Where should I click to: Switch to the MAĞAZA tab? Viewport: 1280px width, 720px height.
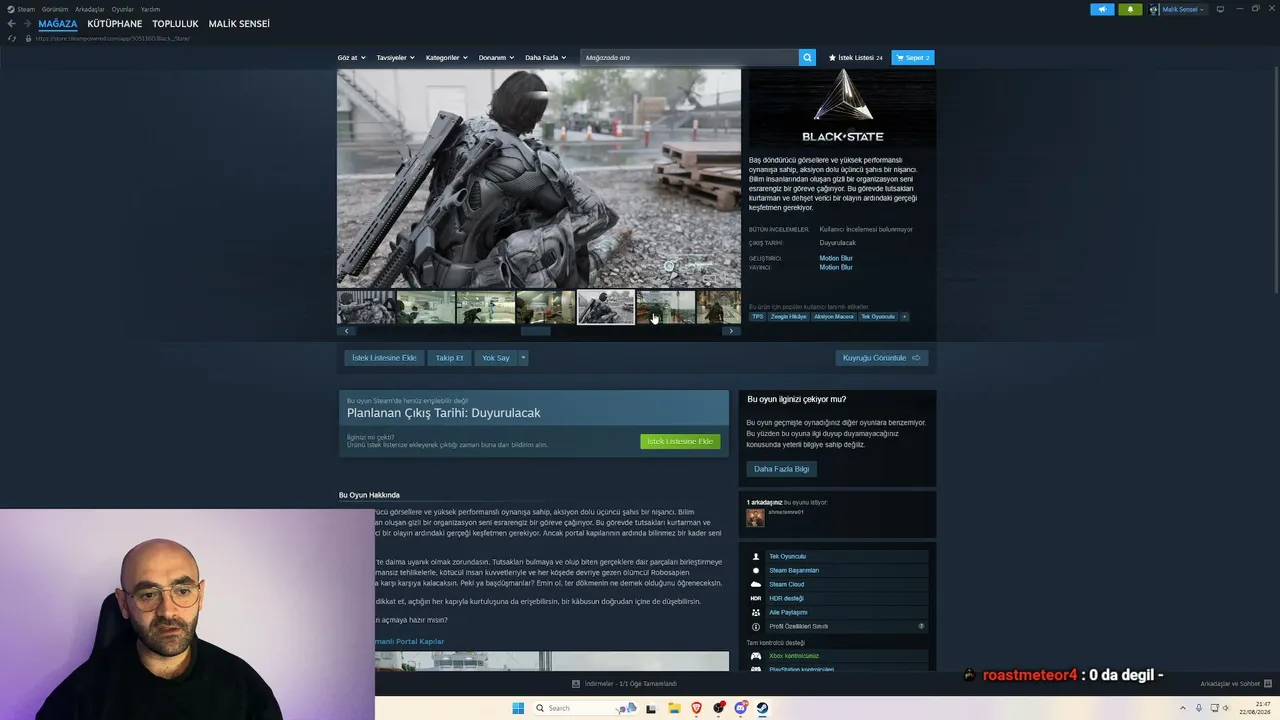pos(58,24)
